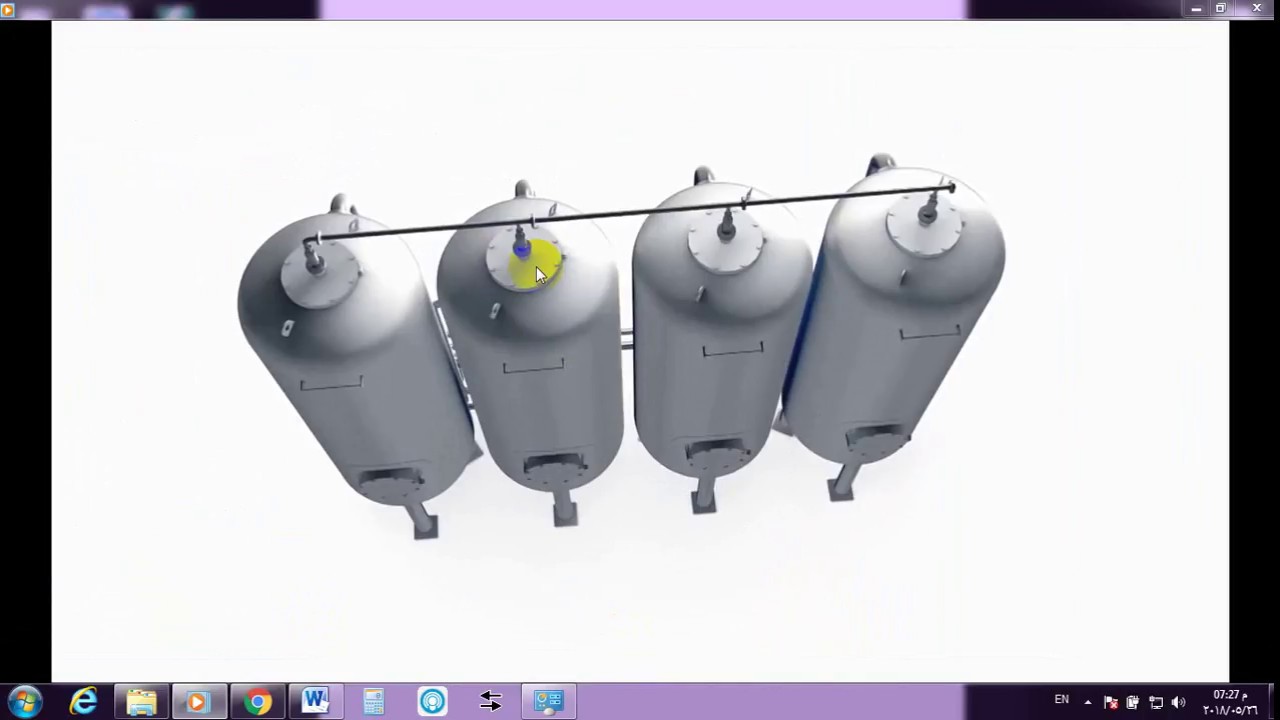The width and height of the screenshot is (1280, 720).
Task: Open Windows Explorer folder in taskbar
Action: point(141,702)
